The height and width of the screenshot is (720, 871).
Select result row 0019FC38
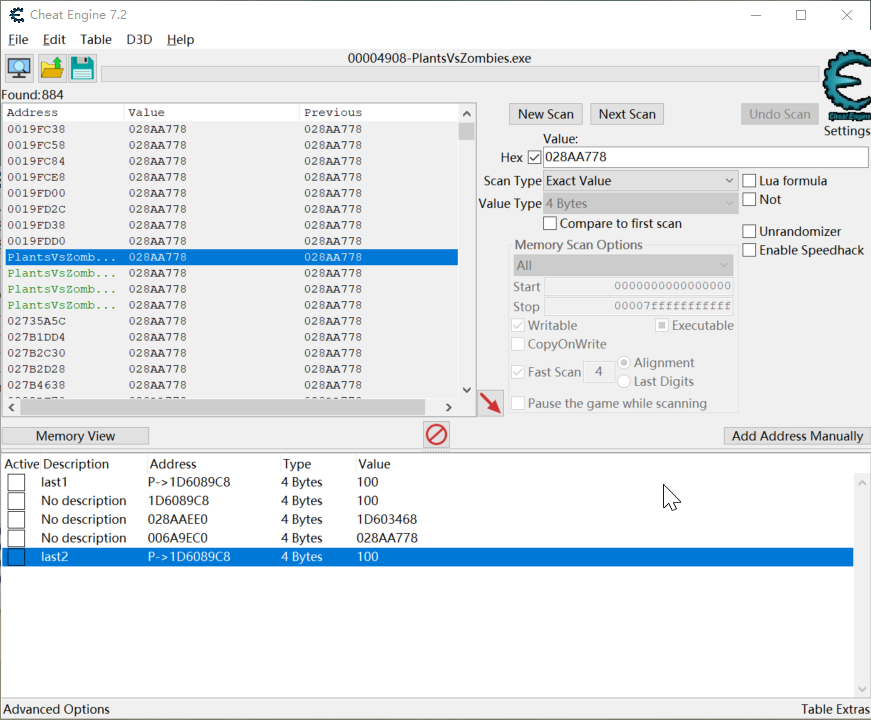(x=232, y=129)
